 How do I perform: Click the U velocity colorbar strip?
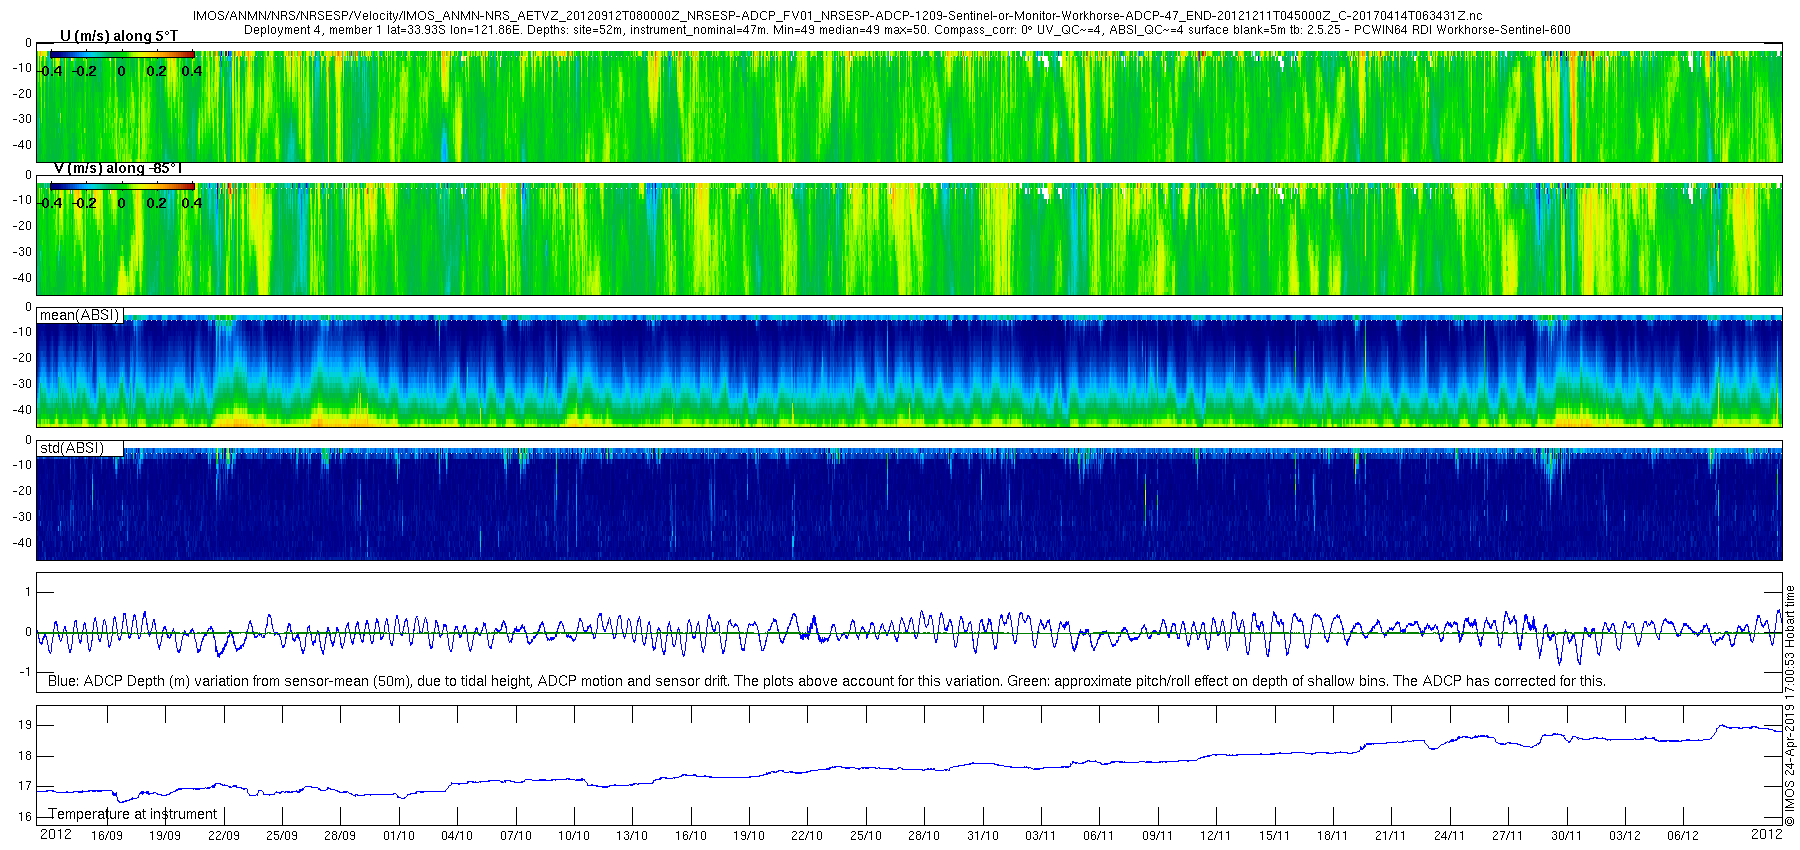point(122,55)
